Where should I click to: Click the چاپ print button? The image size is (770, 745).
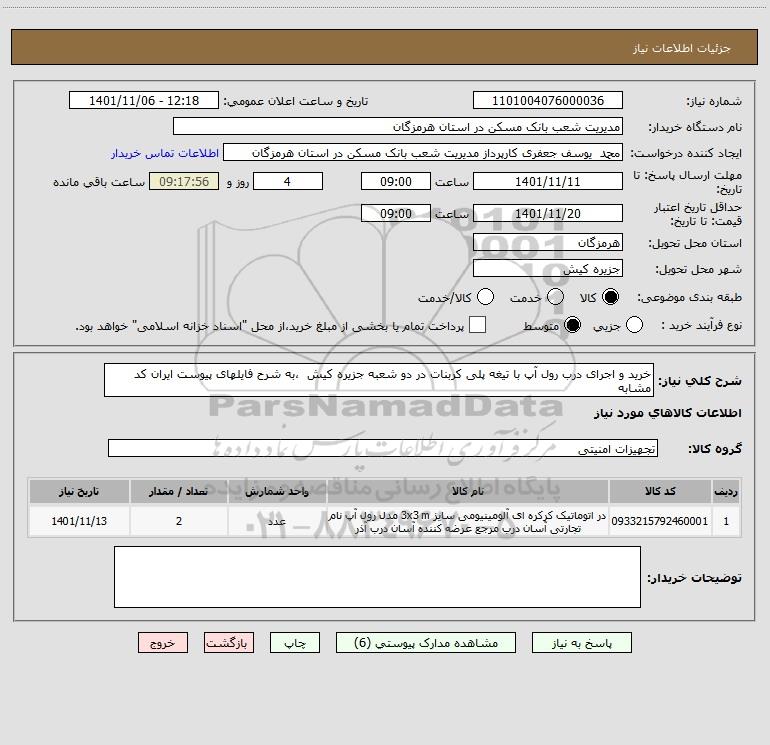tap(295, 643)
